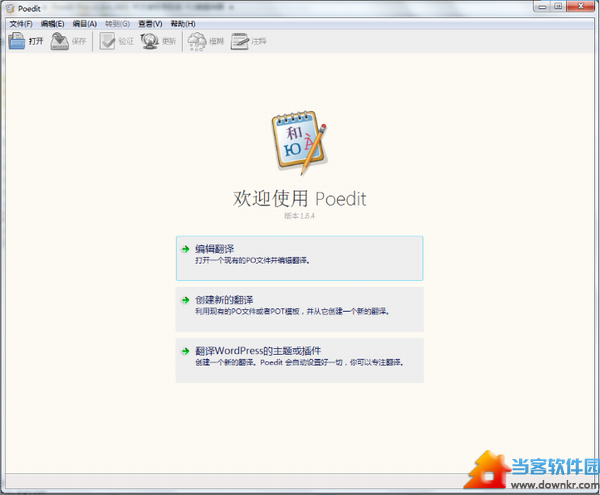
Task: Choose 编辑翻译 to open existing PO file
Action: (299, 258)
